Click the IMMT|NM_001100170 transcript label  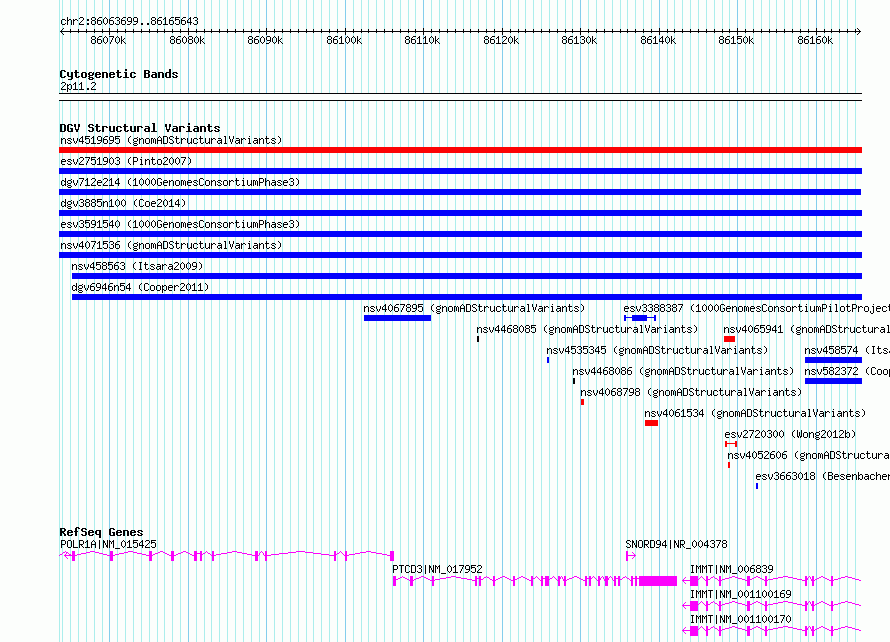click(x=740, y=619)
